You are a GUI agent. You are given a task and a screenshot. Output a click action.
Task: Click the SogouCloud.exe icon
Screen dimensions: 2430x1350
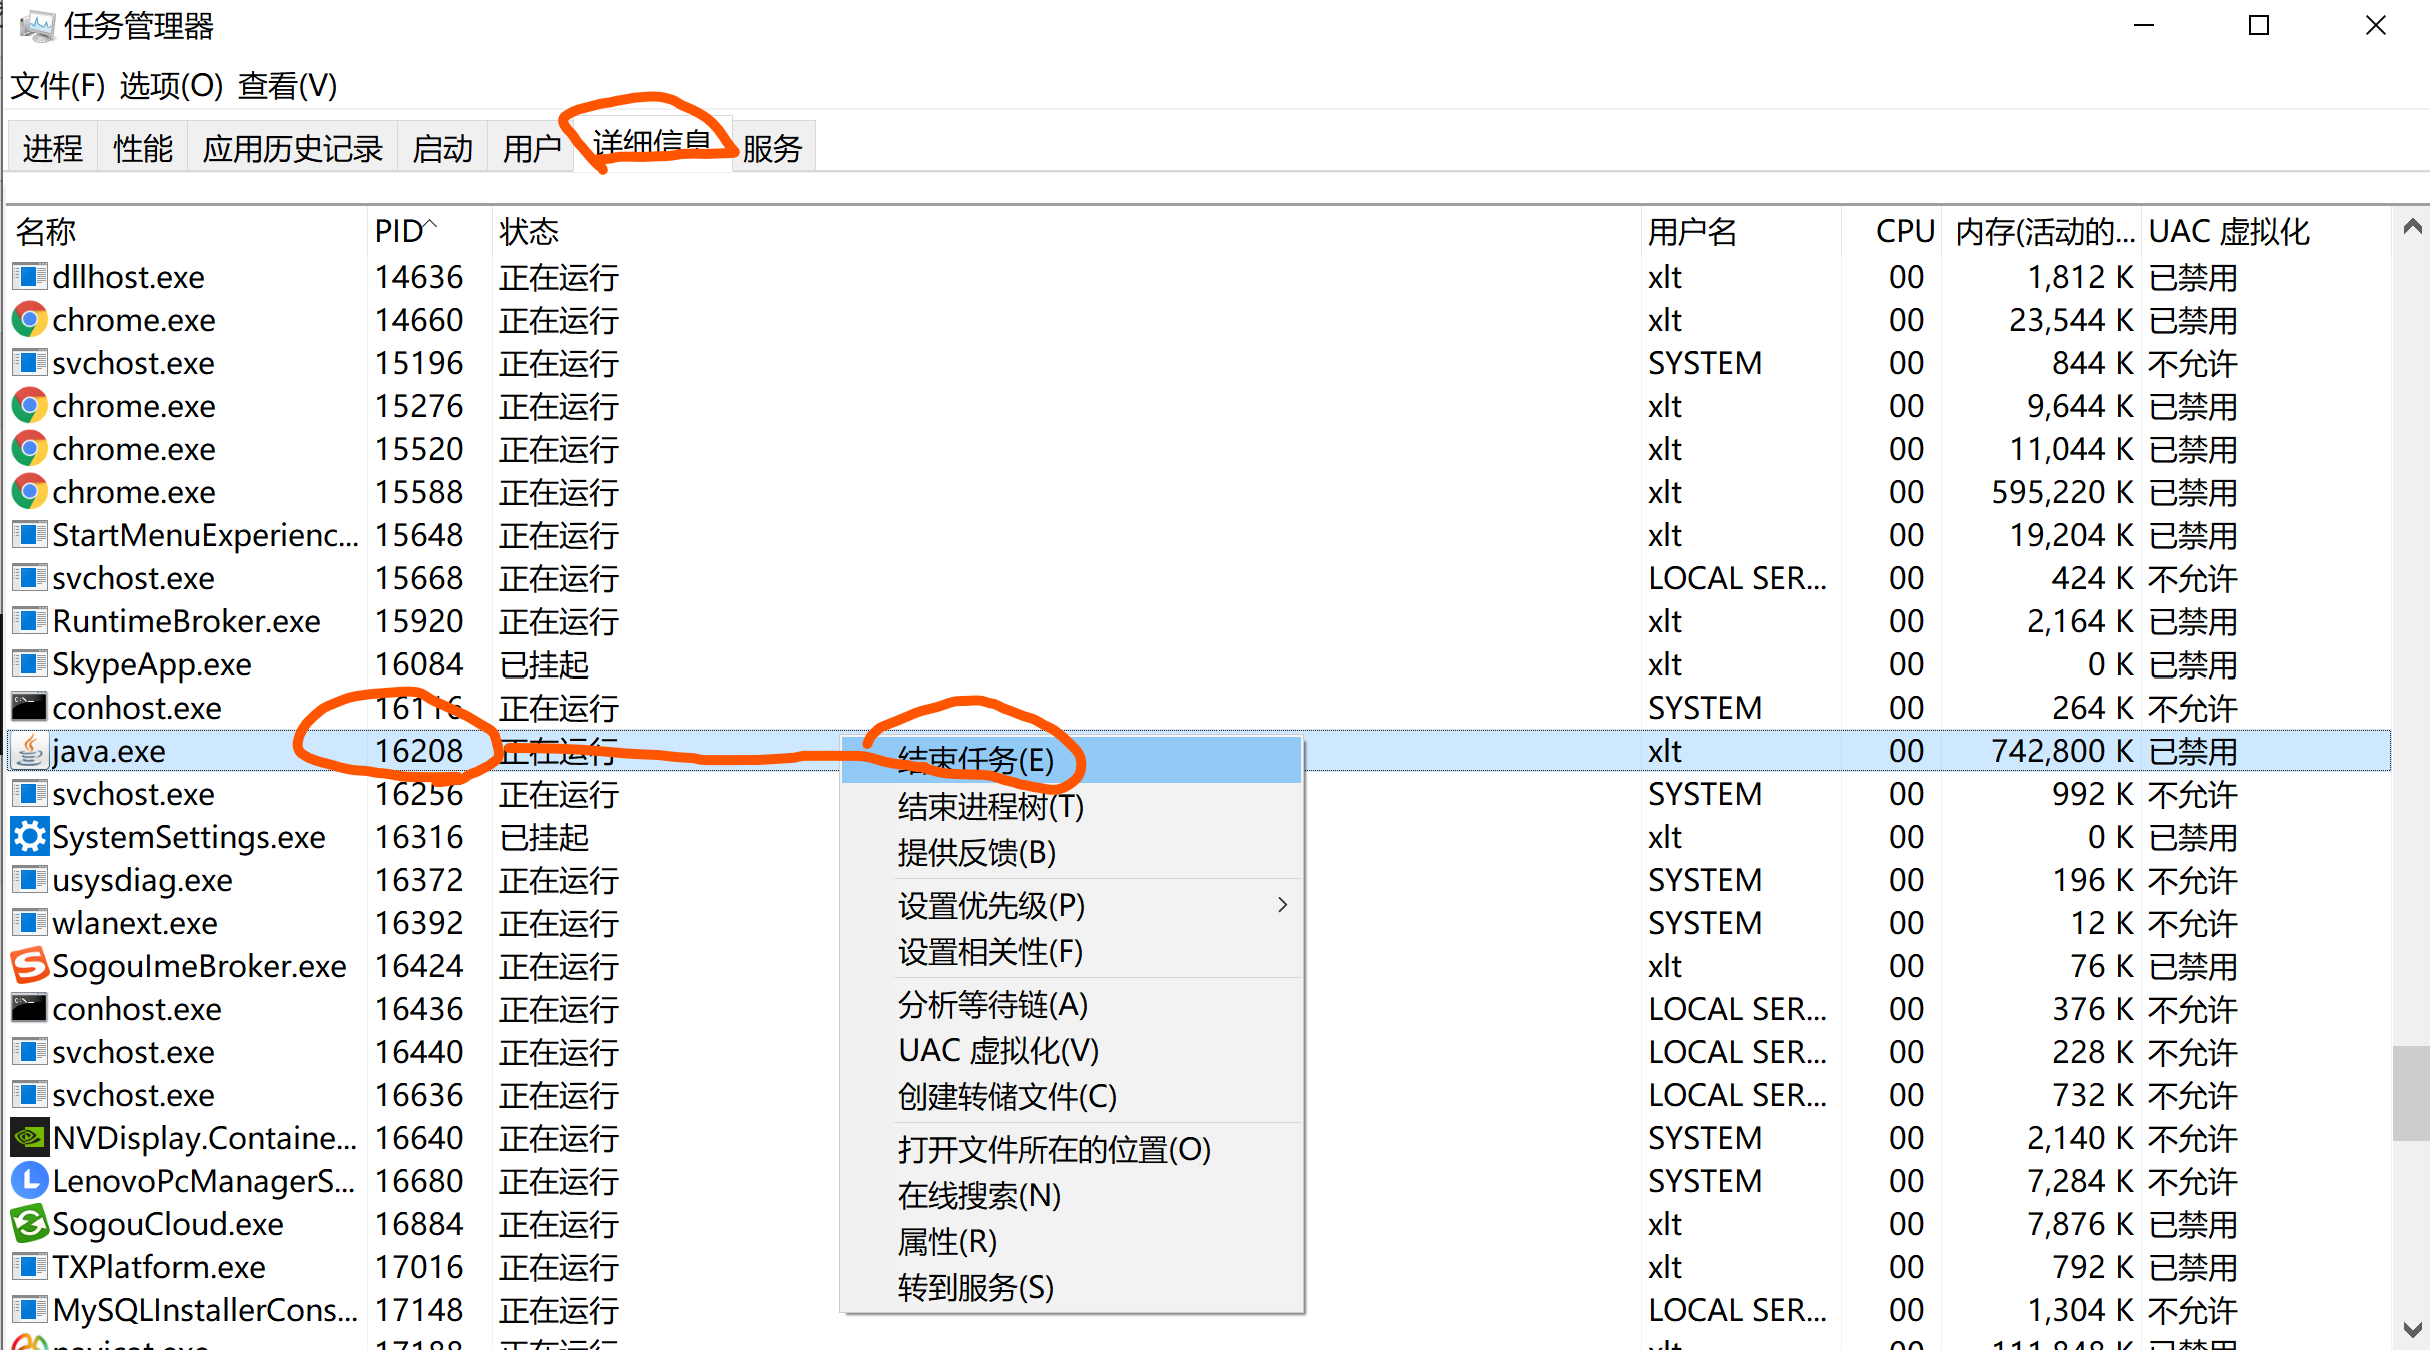(29, 1224)
